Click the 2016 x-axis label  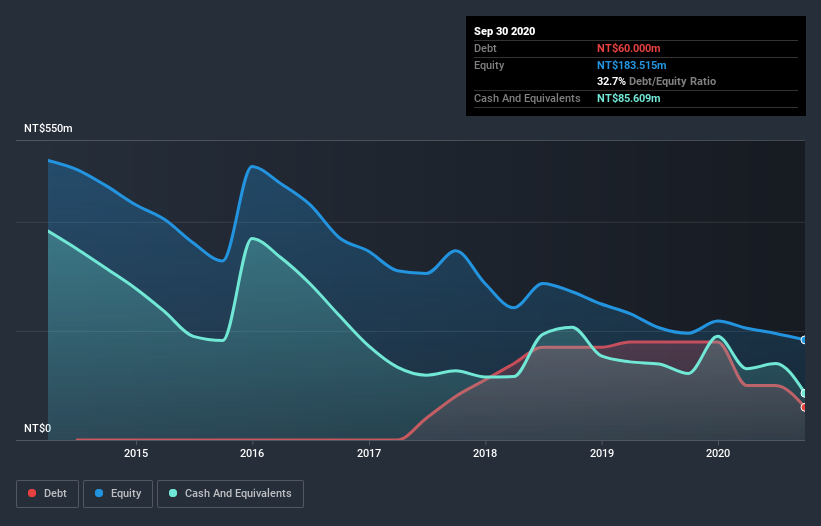point(252,453)
